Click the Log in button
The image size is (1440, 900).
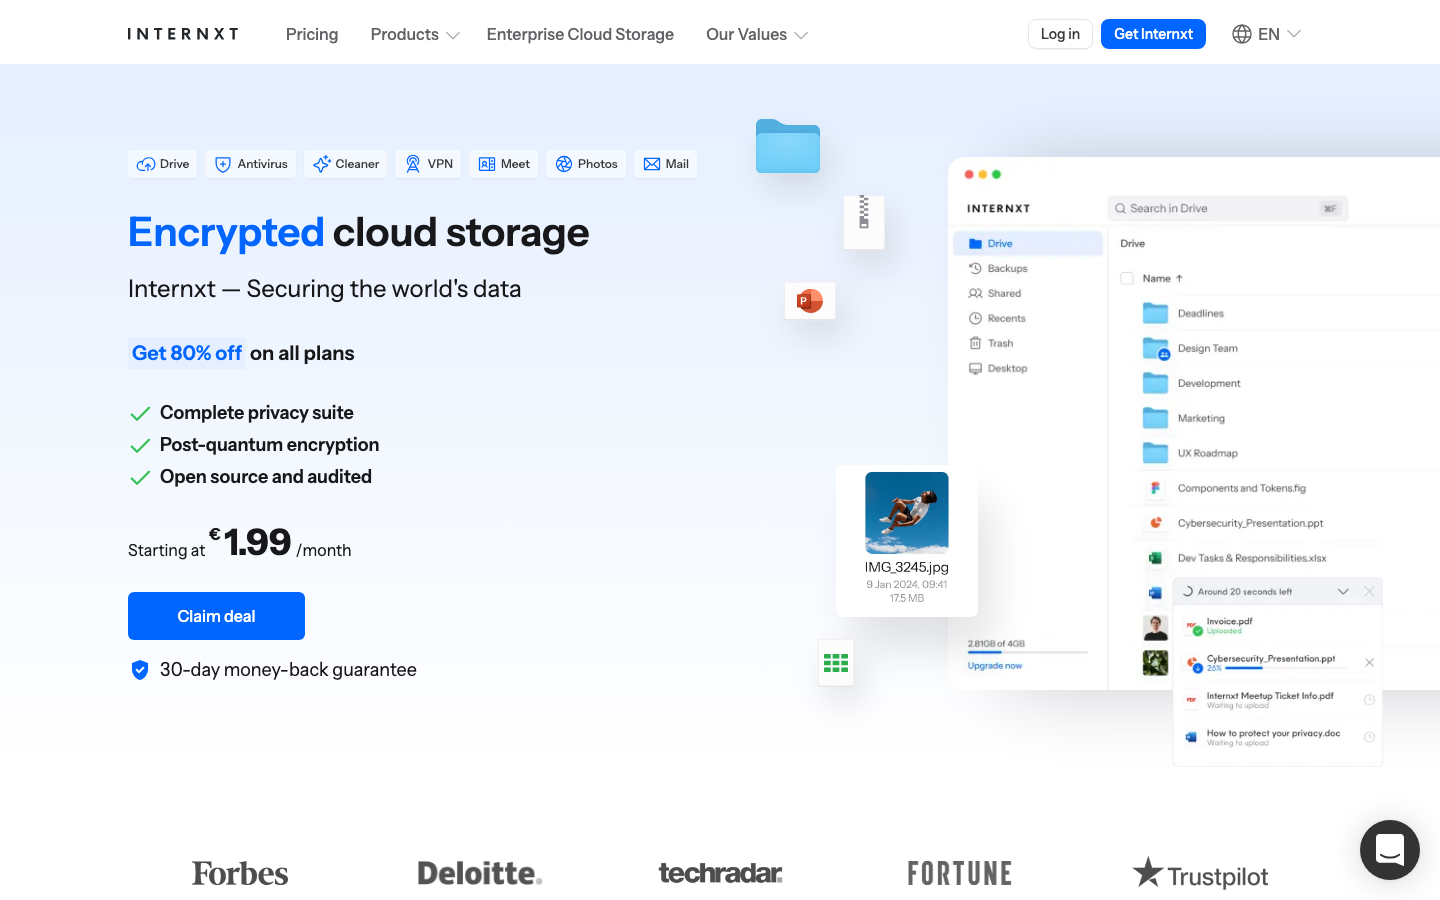pos(1060,34)
